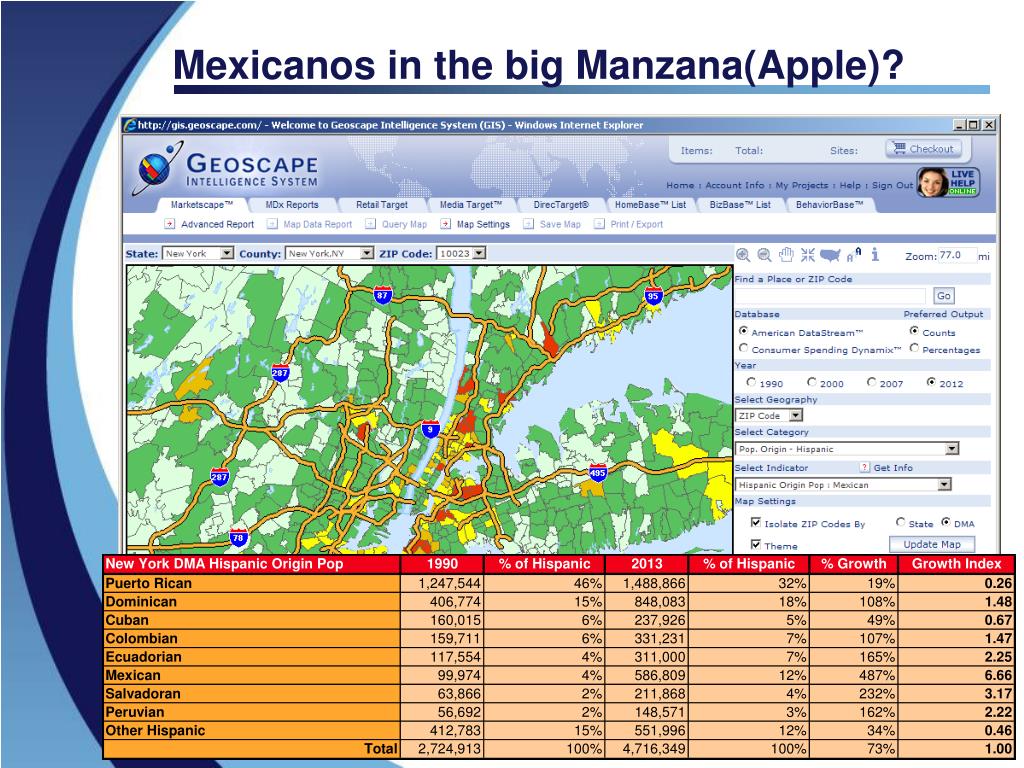Choose Counts as preferred output
This screenshot has width=1024, height=768.
click(x=914, y=331)
